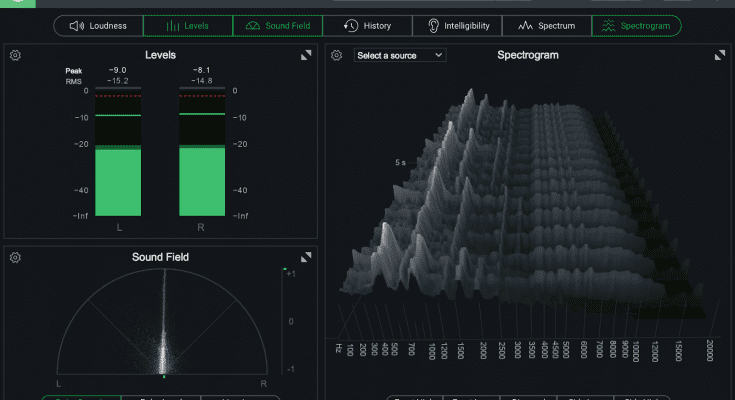Screen dimensions: 735x400
Task: Expand the Sound Field panel to full view
Action: pyautogui.click(x=306, y=258)
